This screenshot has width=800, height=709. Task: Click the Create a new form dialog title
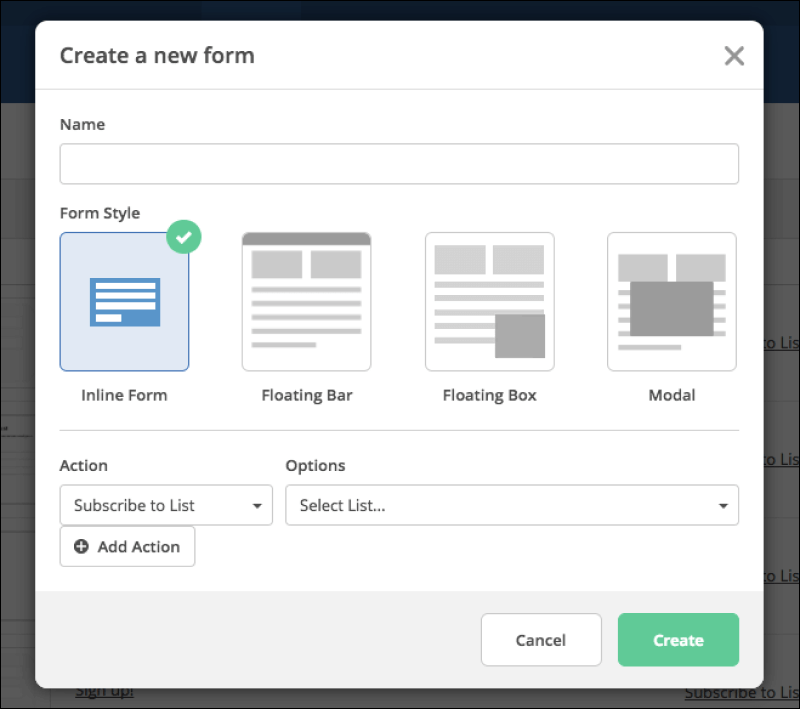157,56
